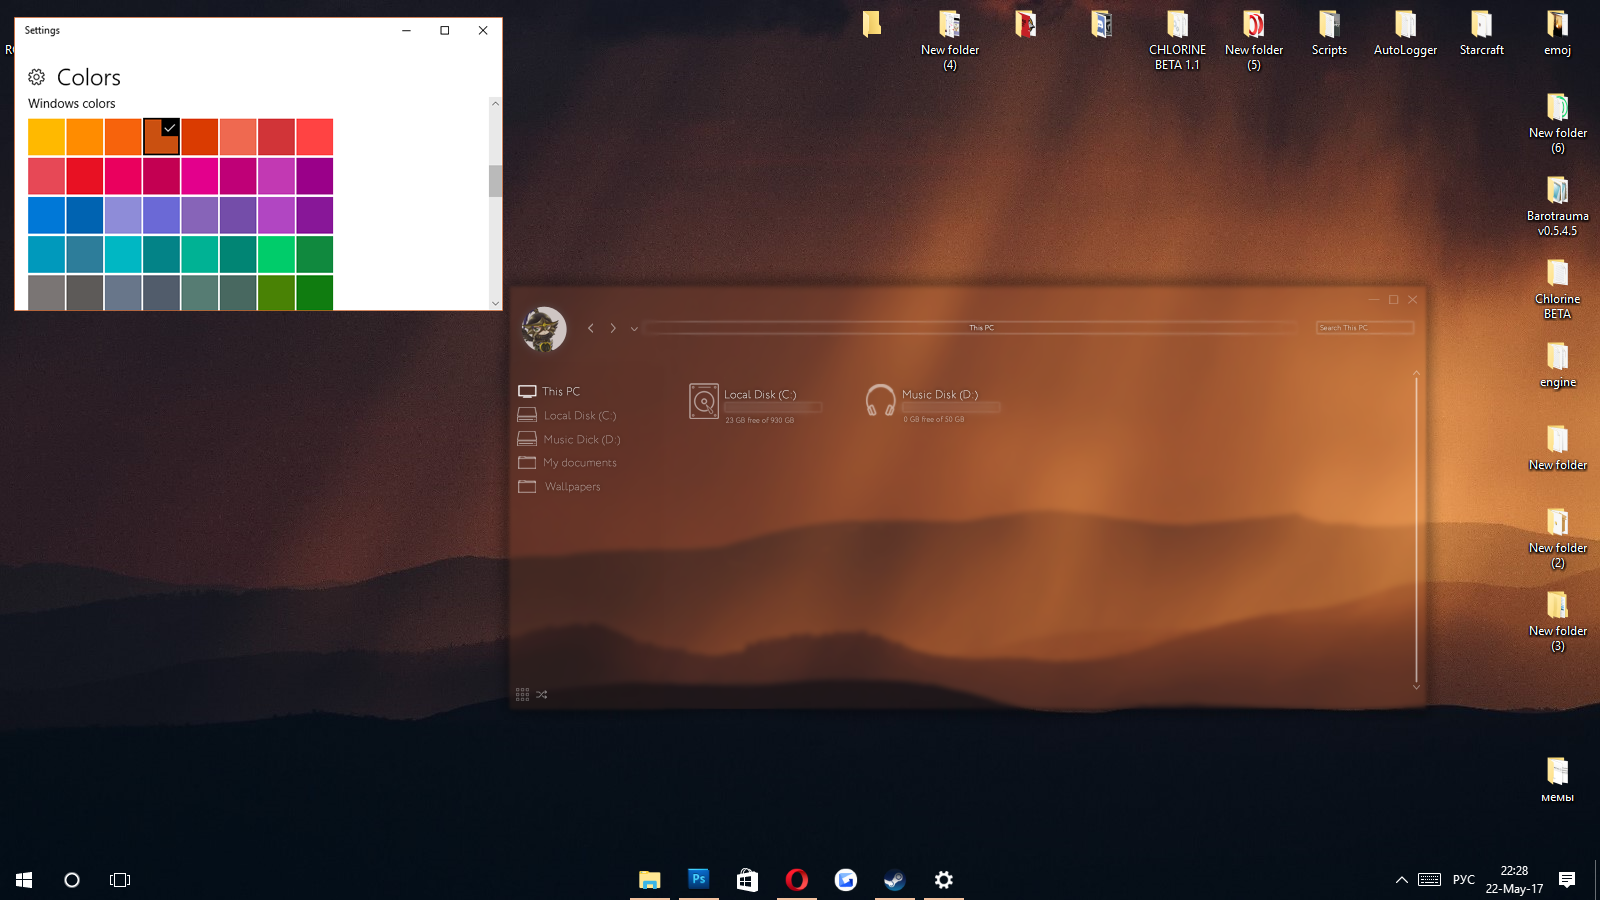1600x900 pixels.
Task: Open My documents in explorer sidebar
Action: coord(568,463)
